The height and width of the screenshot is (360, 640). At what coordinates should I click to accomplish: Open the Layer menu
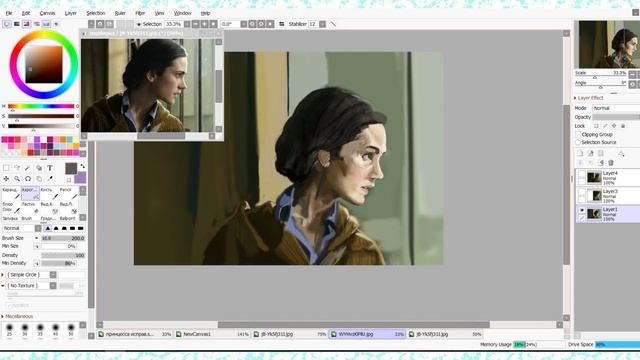click(x=71, y=13)
